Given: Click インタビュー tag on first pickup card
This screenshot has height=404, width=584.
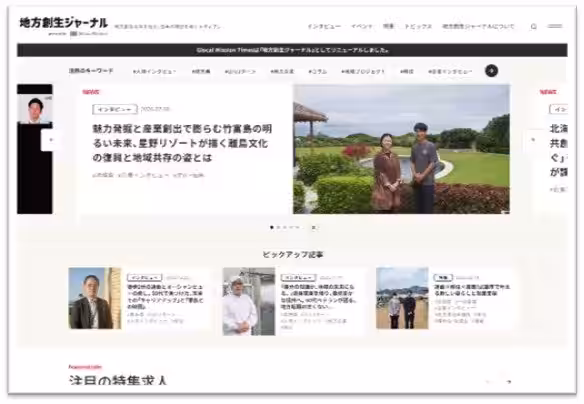Looking at the screenshot, I should coord(145,278).
